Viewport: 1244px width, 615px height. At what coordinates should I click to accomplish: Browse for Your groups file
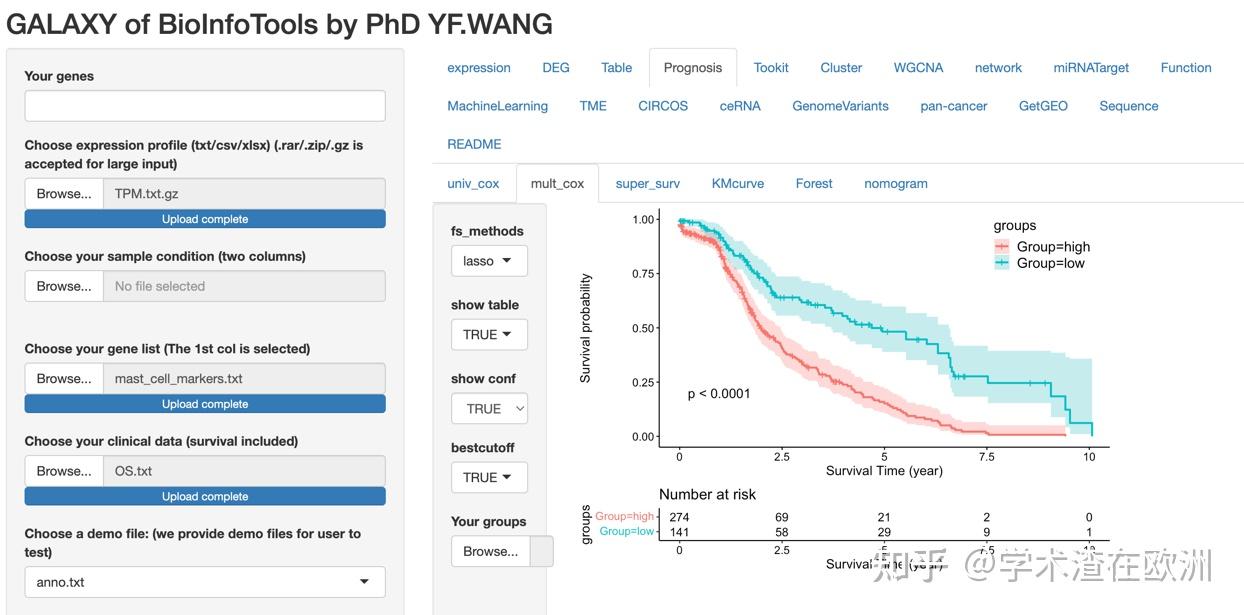490,551
